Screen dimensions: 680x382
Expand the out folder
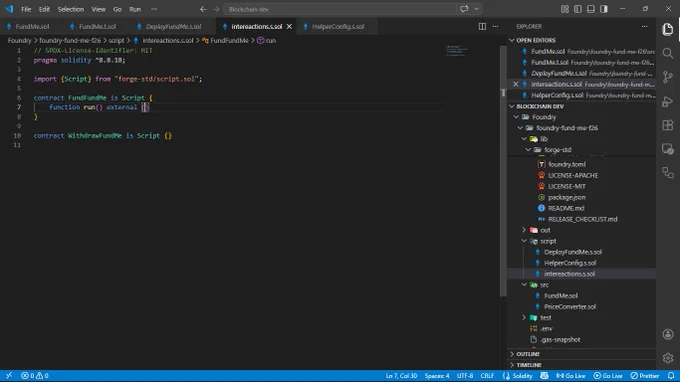[524, 230]
